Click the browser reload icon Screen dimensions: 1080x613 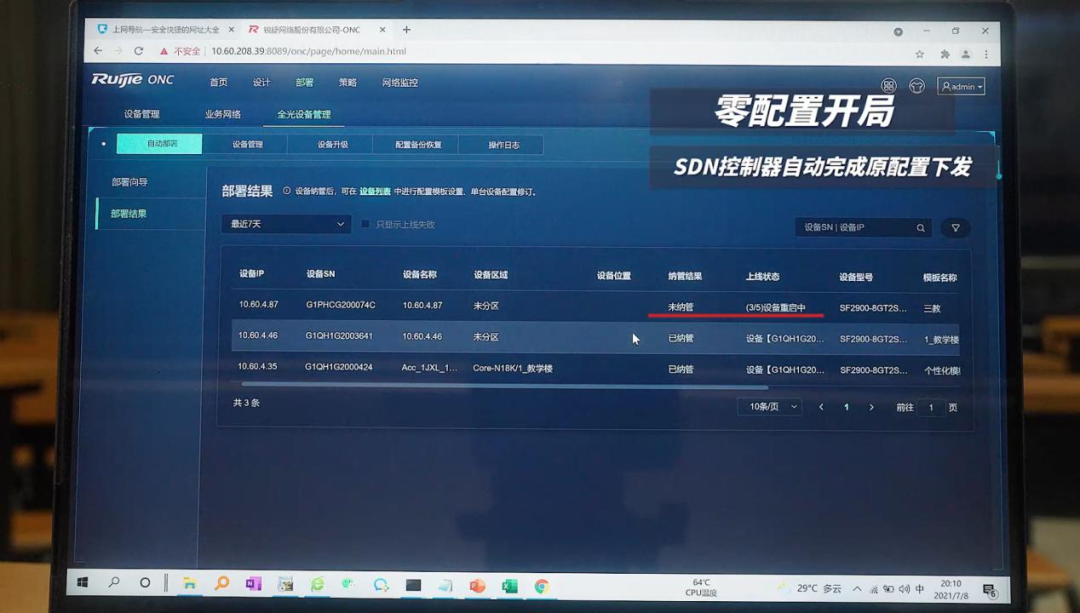[x=139, y=51]
